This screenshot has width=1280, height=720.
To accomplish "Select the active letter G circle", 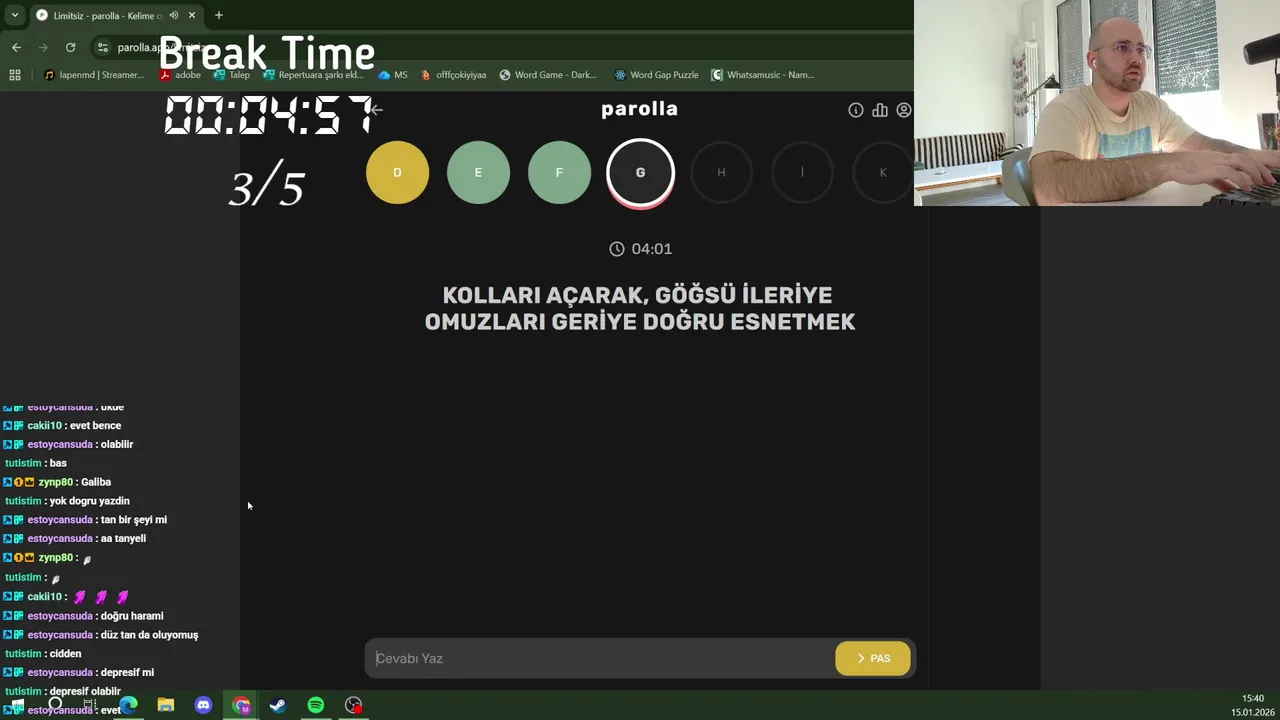I will [640, 173].
